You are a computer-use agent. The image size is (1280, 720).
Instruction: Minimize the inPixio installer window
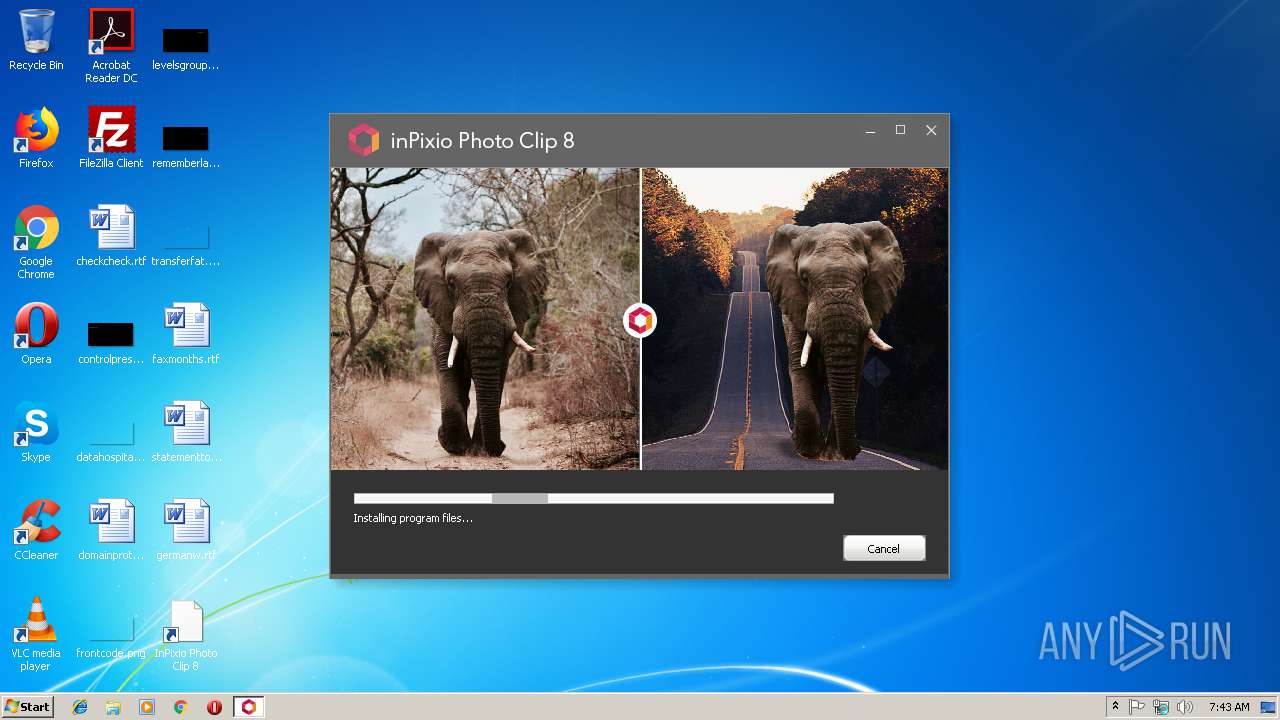click(871, 131)
